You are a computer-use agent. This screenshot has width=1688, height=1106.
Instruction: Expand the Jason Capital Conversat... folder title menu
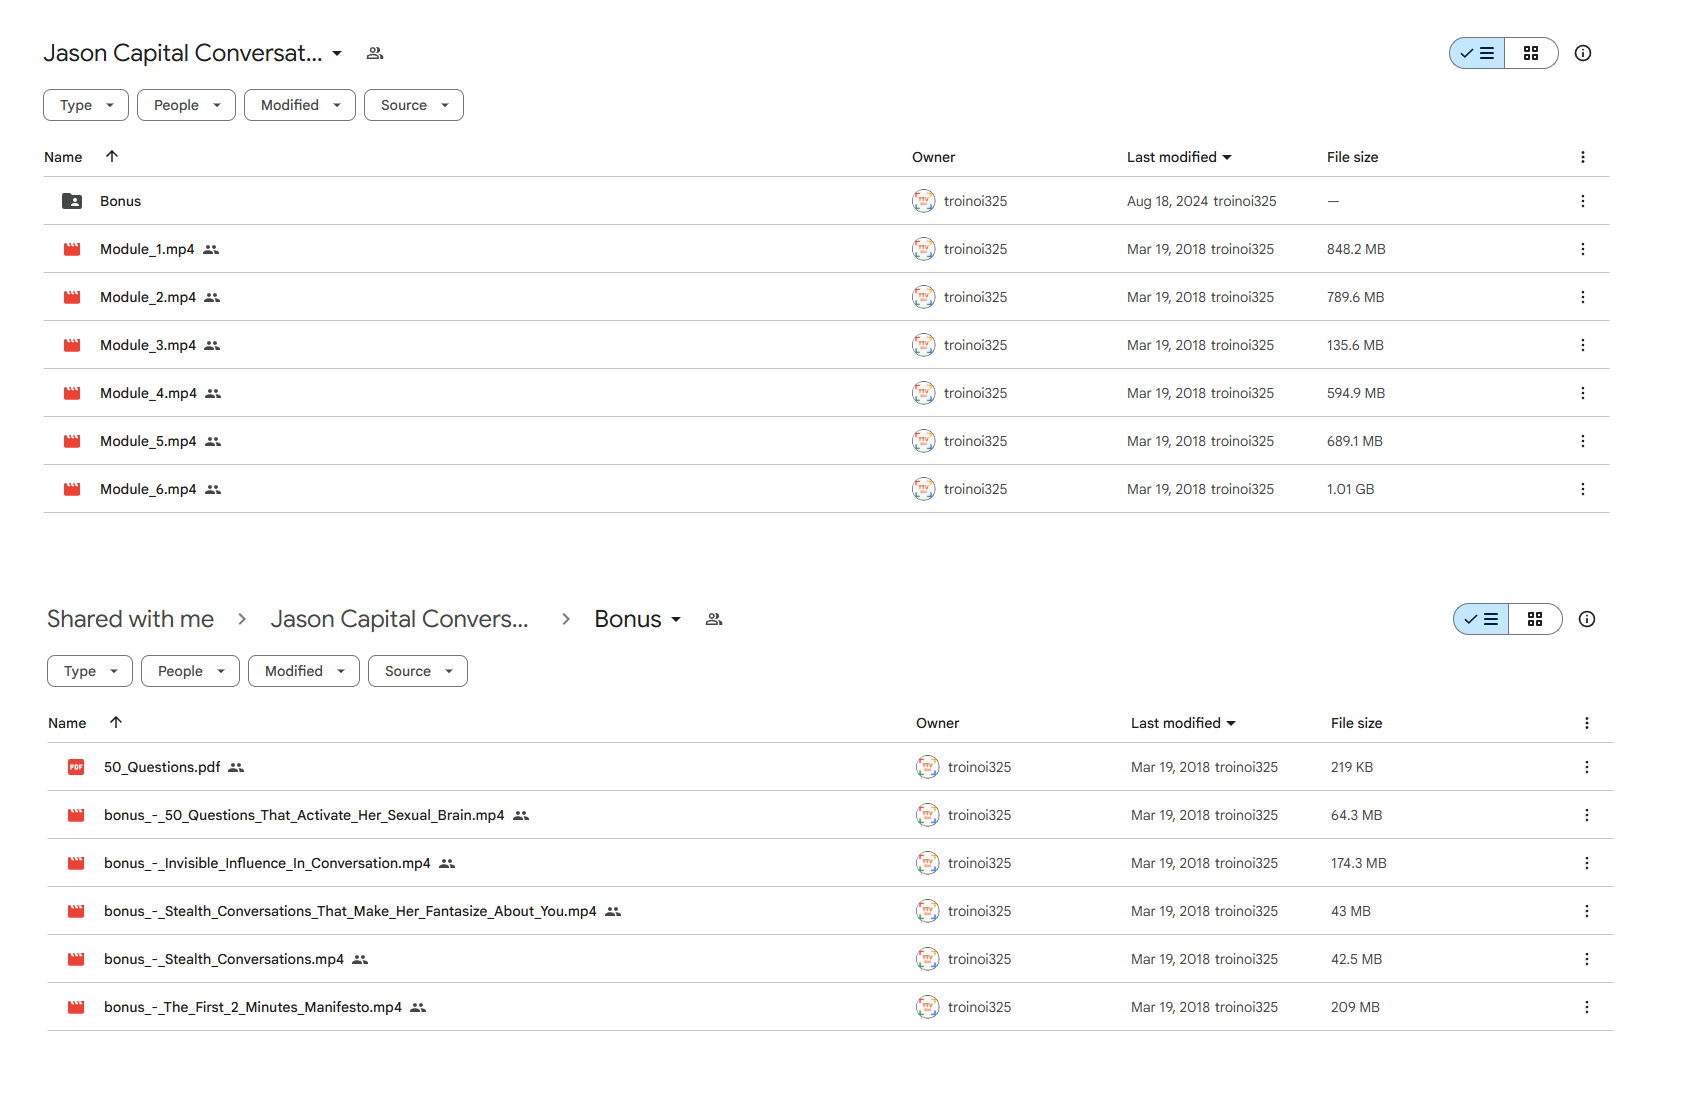pyautogui.click(x=337, y=53)
